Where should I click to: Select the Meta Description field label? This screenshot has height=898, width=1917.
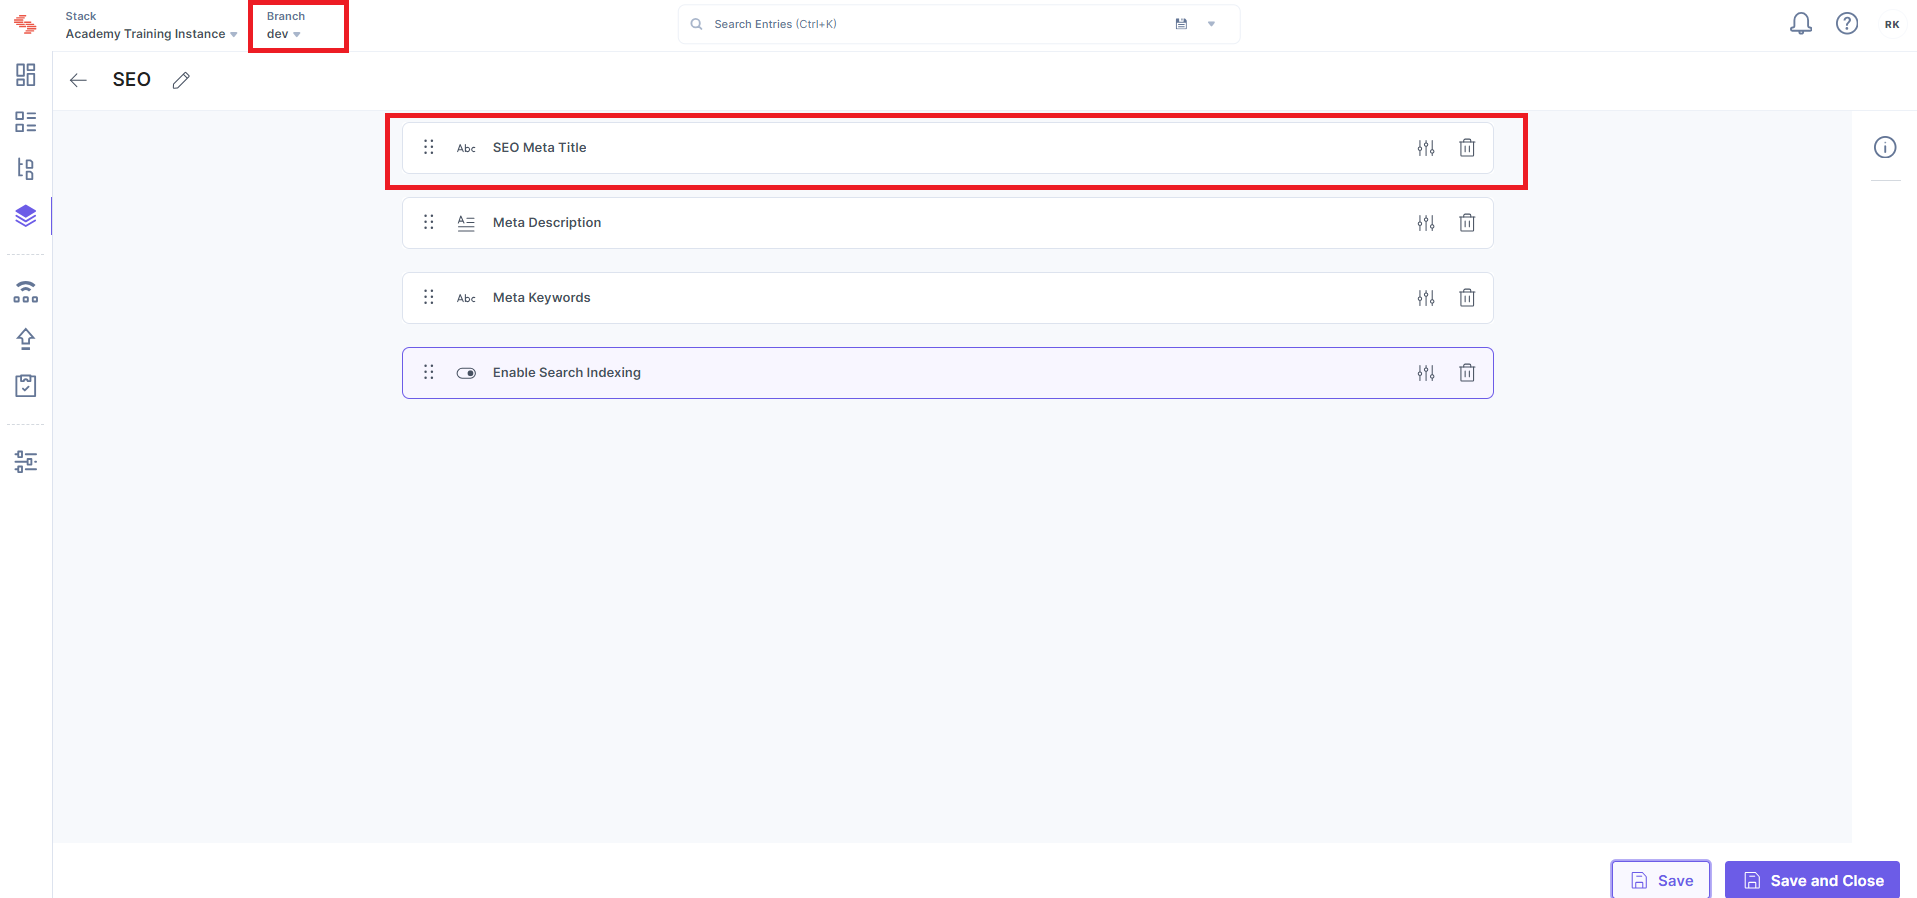(547, 223)
